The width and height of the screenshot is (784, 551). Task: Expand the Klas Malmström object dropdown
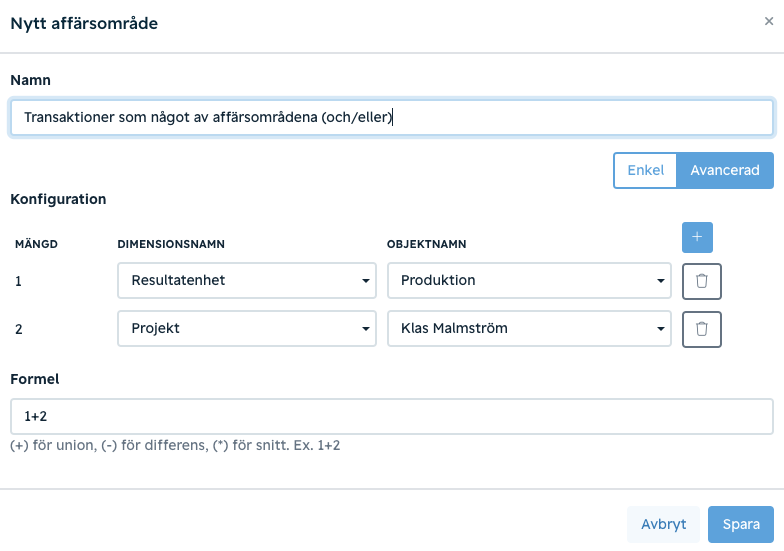(529, 328)
